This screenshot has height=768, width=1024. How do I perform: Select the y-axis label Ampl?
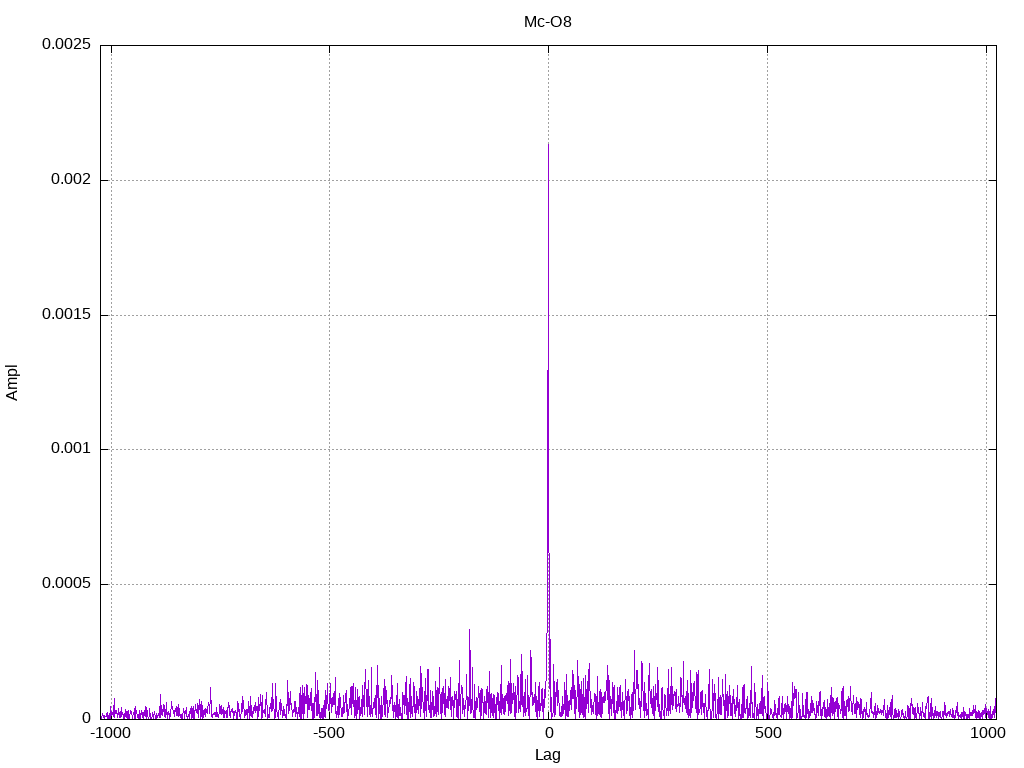12,382
